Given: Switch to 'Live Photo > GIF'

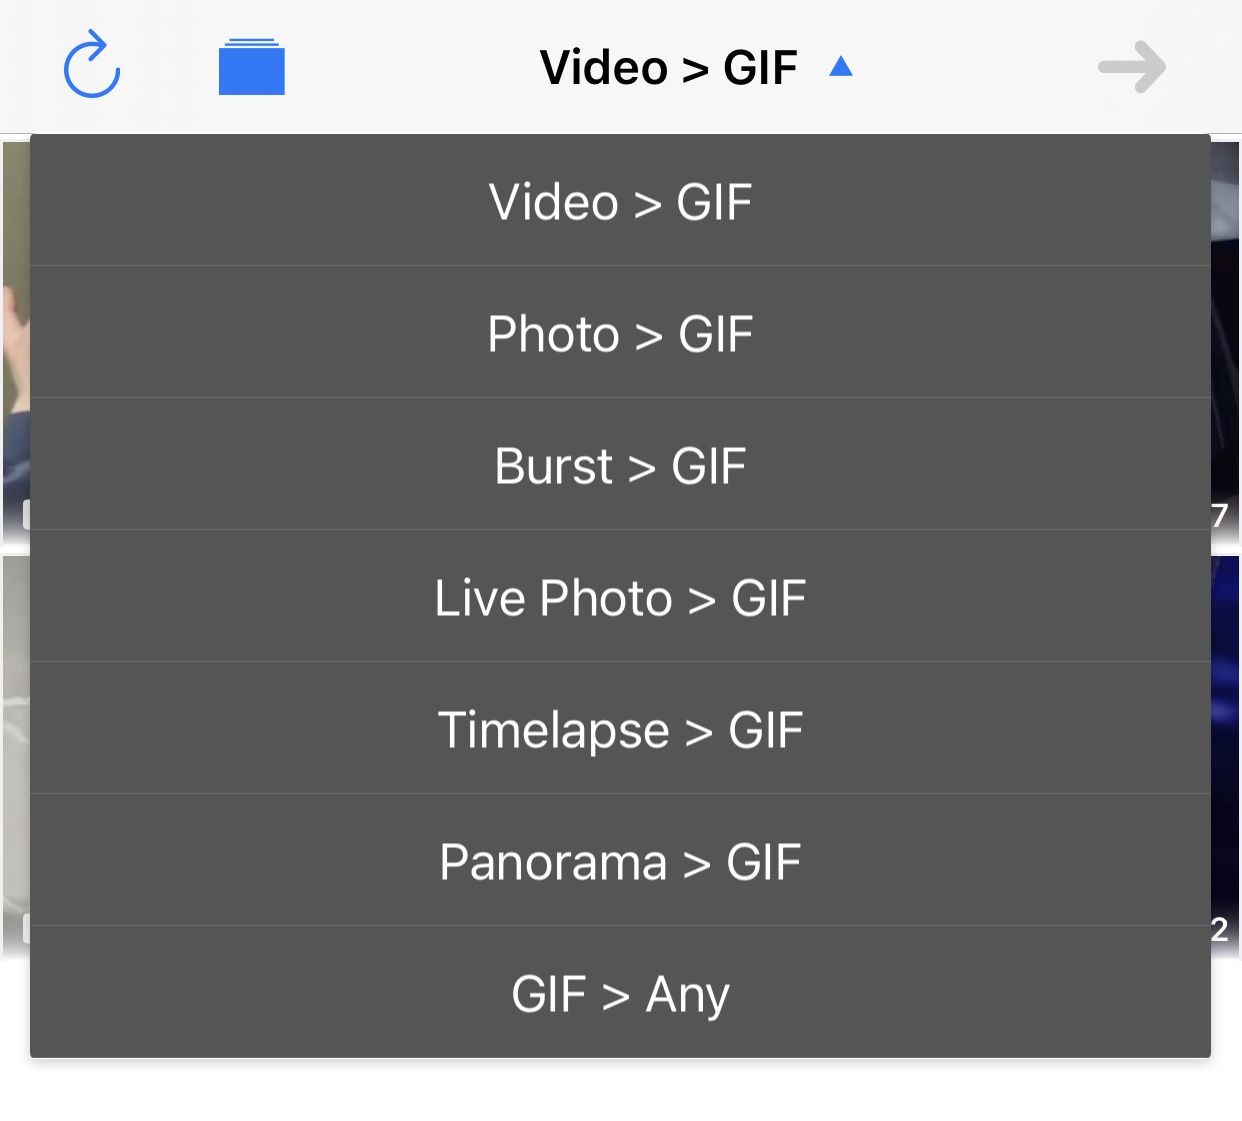Looking at the screenshot, I should (x=620, y=596).
